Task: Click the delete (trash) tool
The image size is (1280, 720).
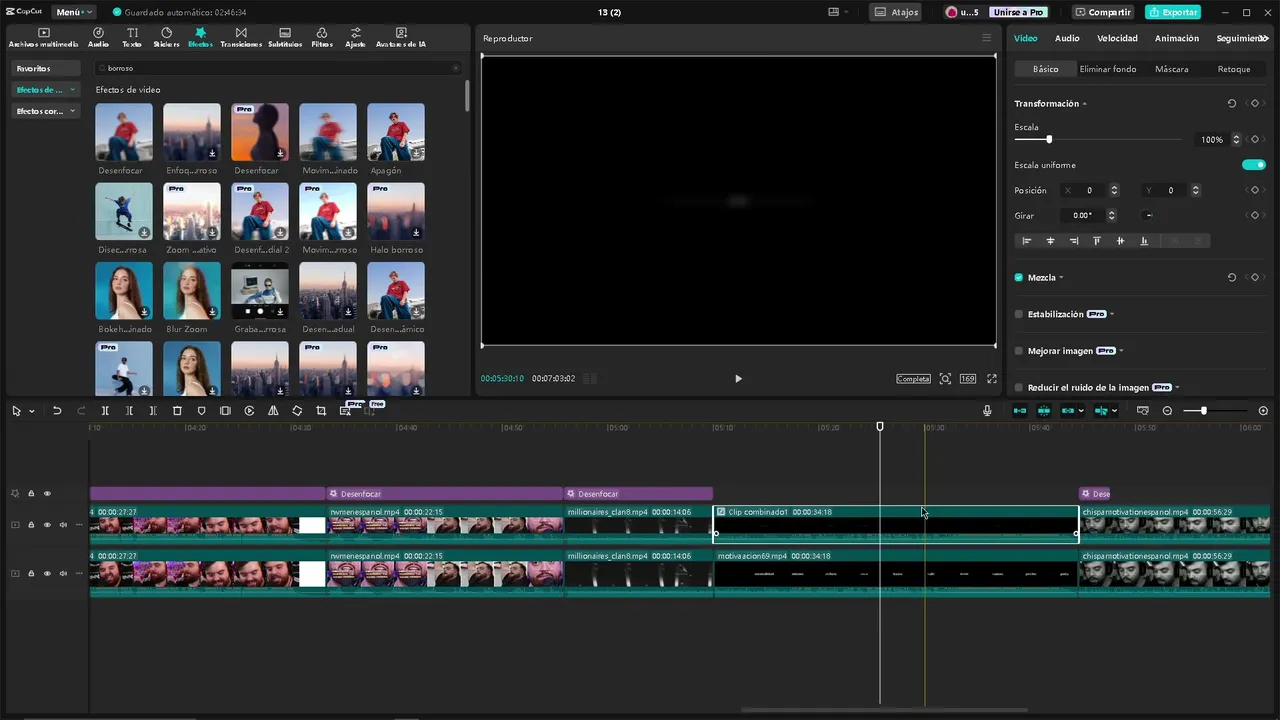Action: 177,411
